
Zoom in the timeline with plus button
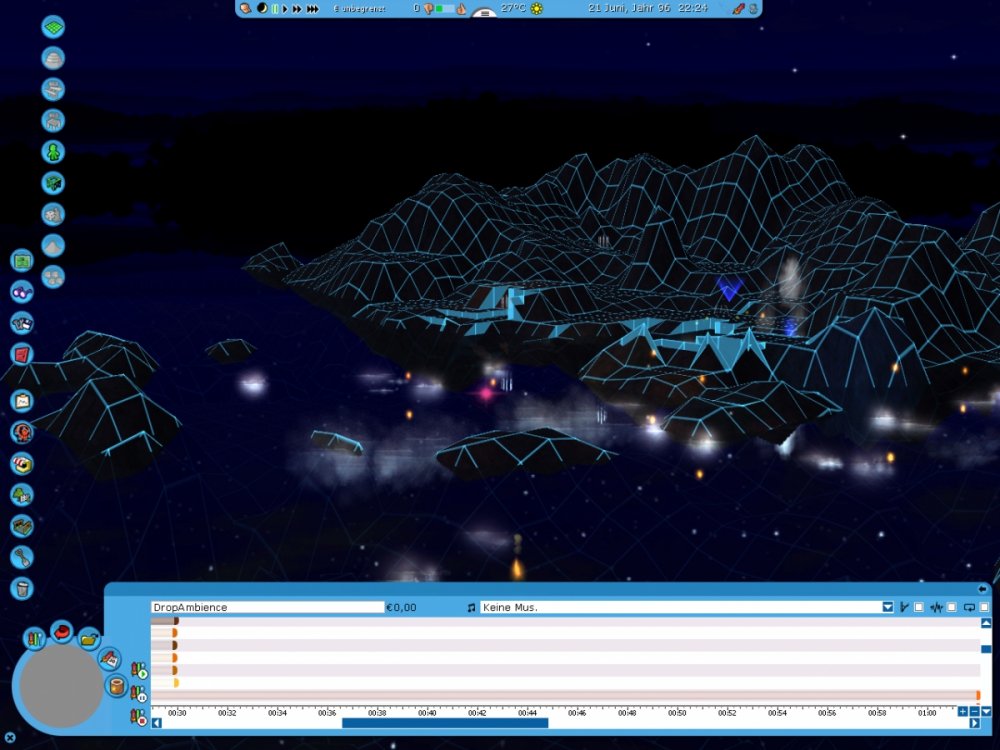[x=963, y=711]
